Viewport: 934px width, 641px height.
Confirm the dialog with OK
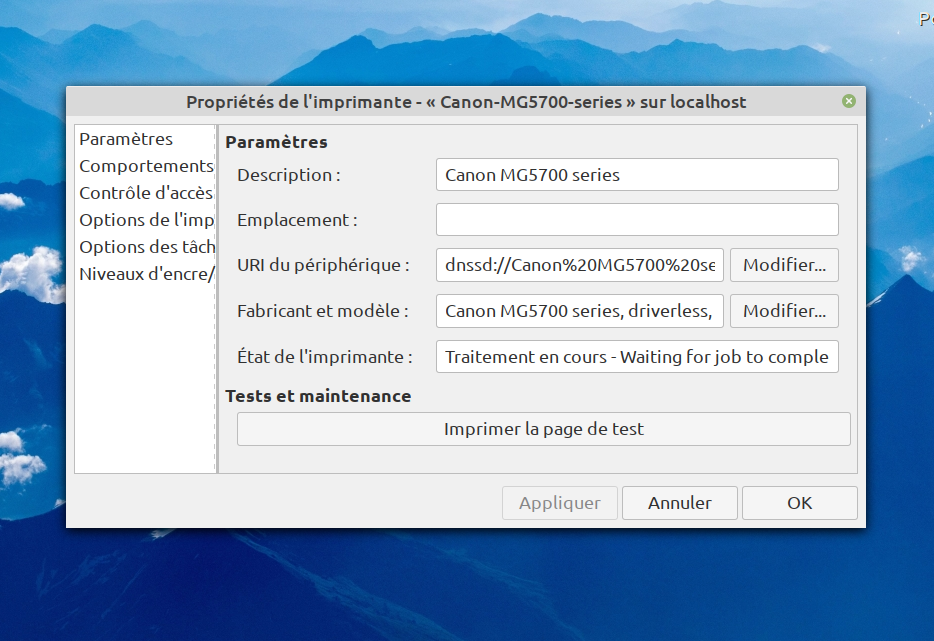[x=799, y=503]
